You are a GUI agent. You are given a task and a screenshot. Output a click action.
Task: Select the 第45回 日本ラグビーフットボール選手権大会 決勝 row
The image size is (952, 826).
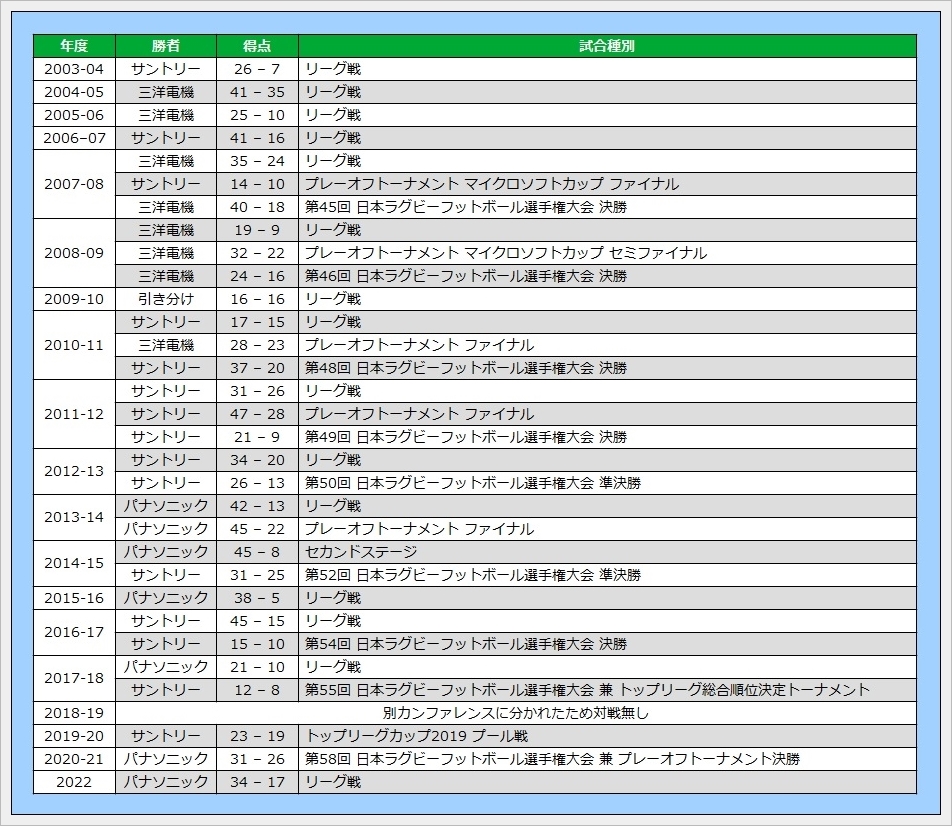coord(466,207)
